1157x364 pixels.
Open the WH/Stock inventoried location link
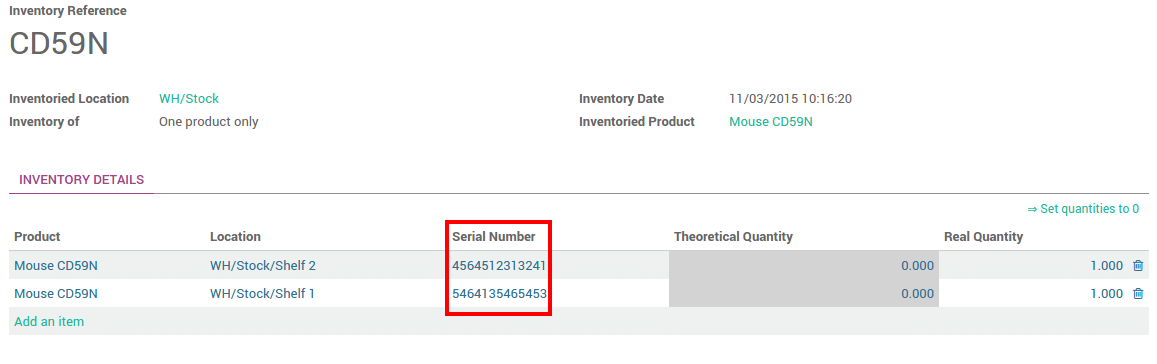189,98
